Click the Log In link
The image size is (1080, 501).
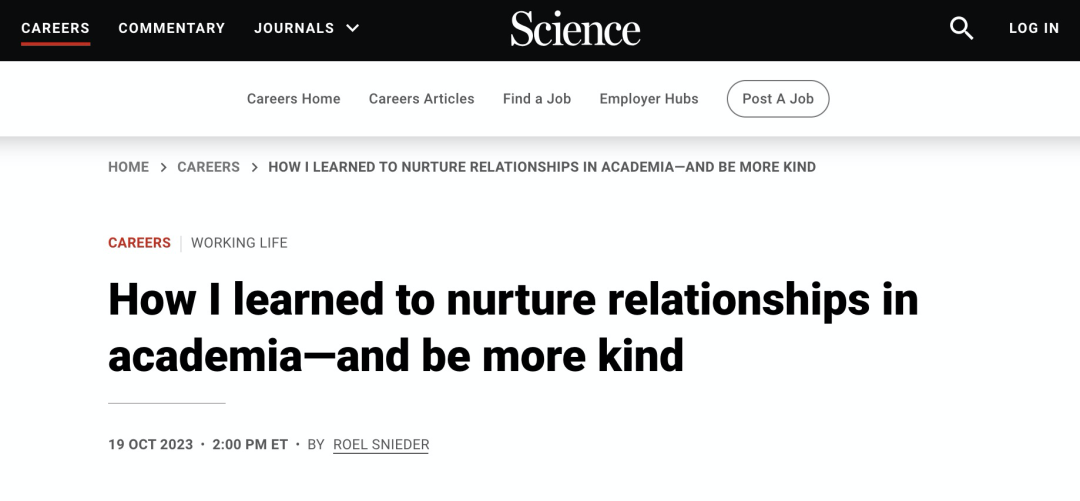pos(1034,28)
